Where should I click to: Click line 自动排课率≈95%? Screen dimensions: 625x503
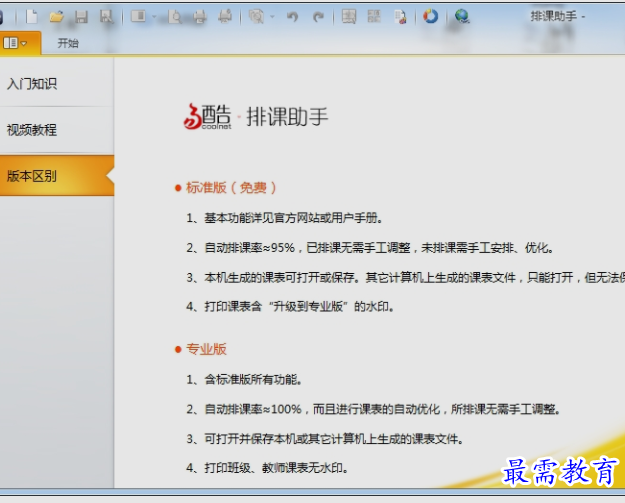[370, 248]
